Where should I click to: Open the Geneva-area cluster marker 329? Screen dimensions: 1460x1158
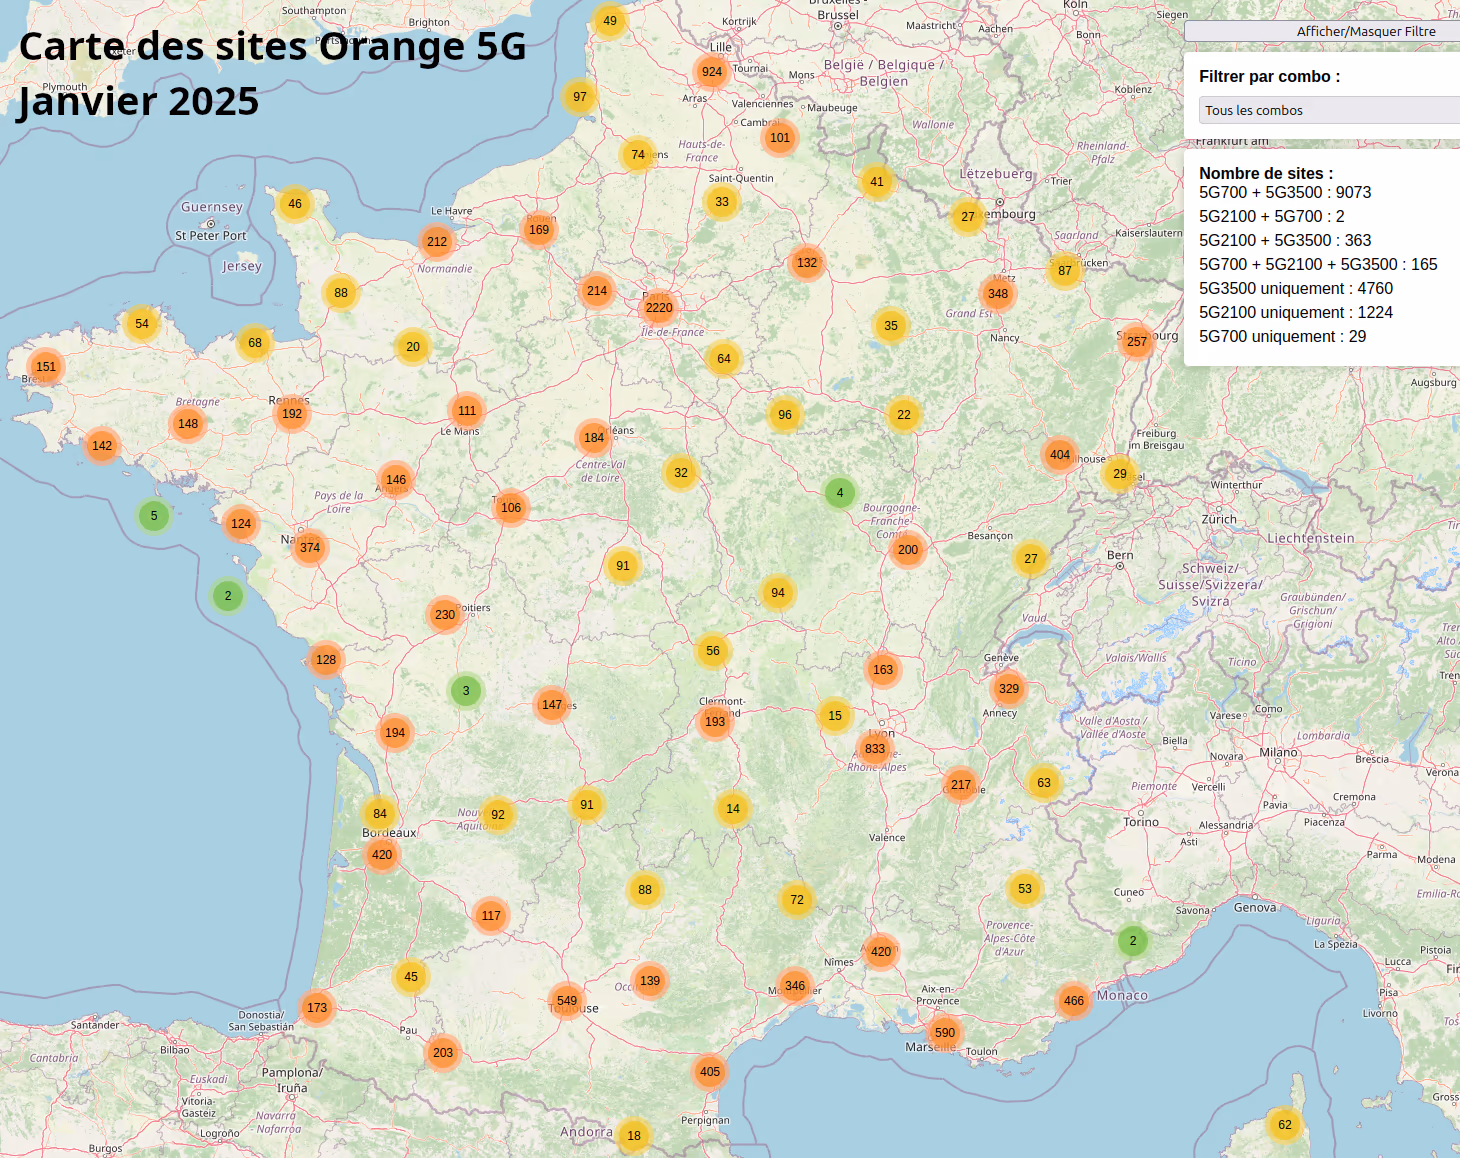(1009, 689)
